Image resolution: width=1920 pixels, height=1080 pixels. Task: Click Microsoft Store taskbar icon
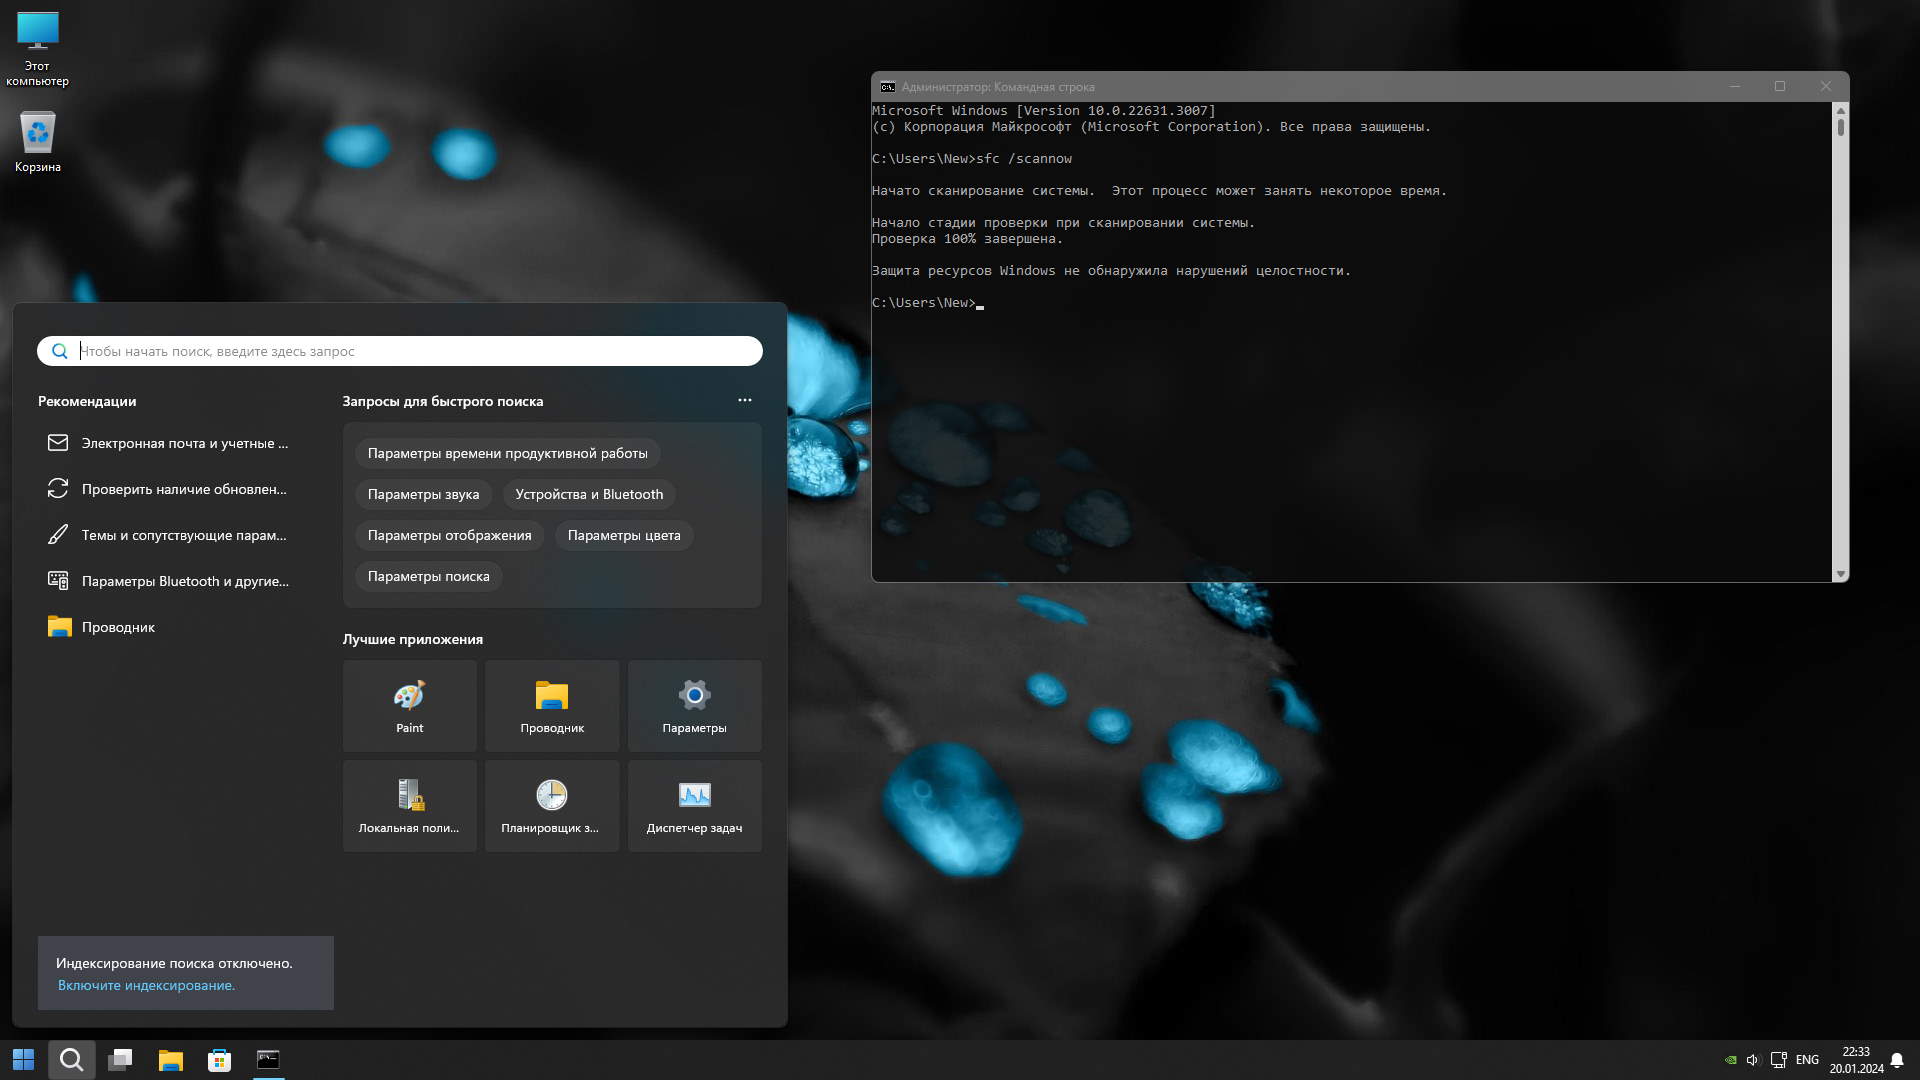[x=219, y=1060]
